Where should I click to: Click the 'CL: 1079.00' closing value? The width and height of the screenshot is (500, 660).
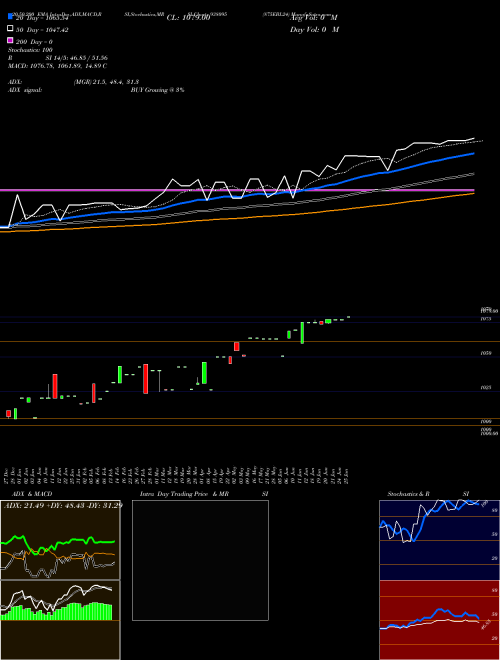pyautogui.click(x=188, y=18)
